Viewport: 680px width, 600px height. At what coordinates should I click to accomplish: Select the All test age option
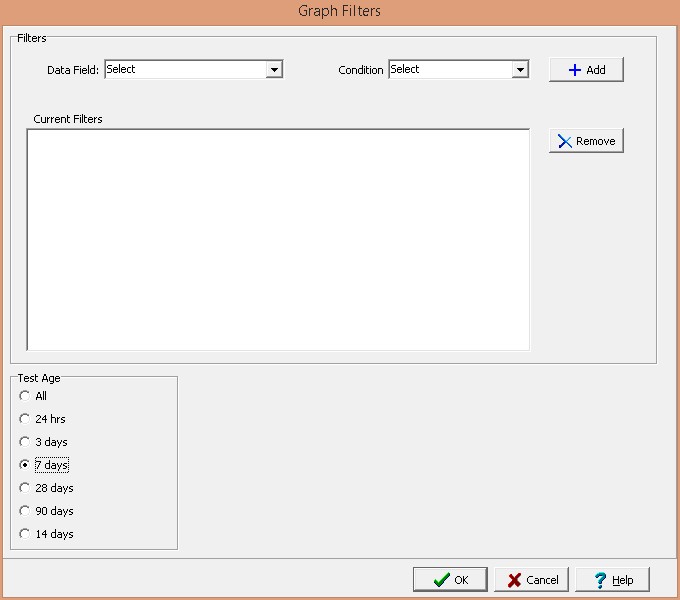(25, 396)
